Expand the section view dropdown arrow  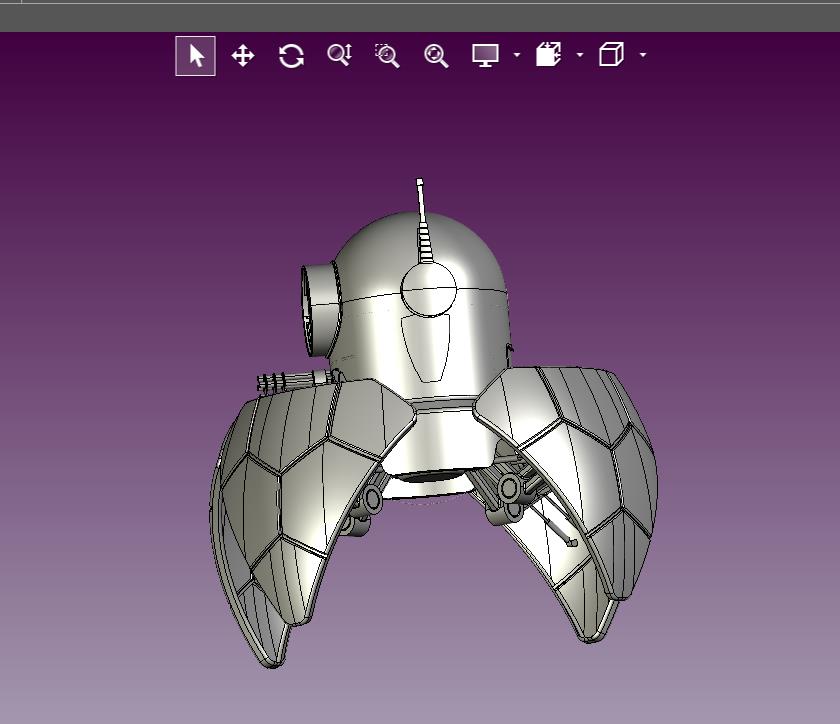coord(580,55)
